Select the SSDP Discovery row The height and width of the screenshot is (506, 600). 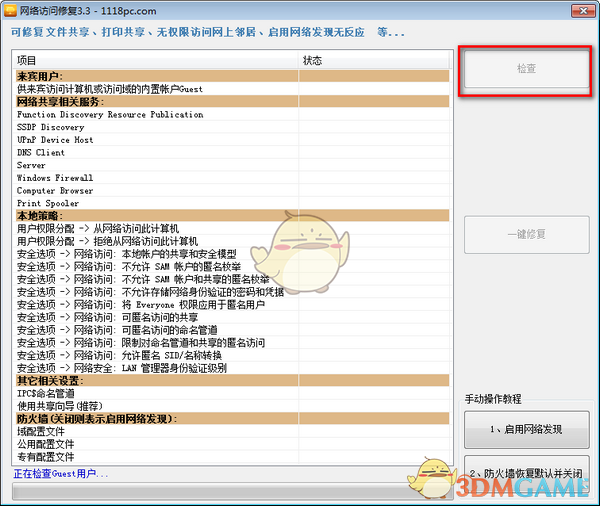233,127
